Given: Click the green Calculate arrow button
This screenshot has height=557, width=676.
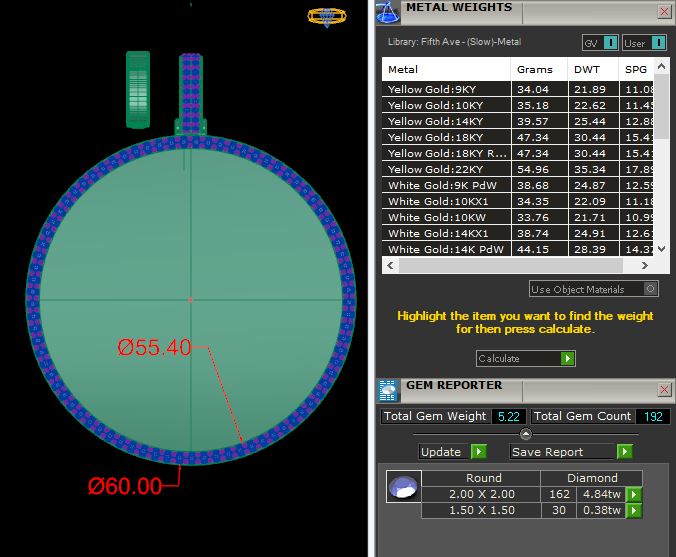Looking at the screenshot, I should tap(567, 358).
